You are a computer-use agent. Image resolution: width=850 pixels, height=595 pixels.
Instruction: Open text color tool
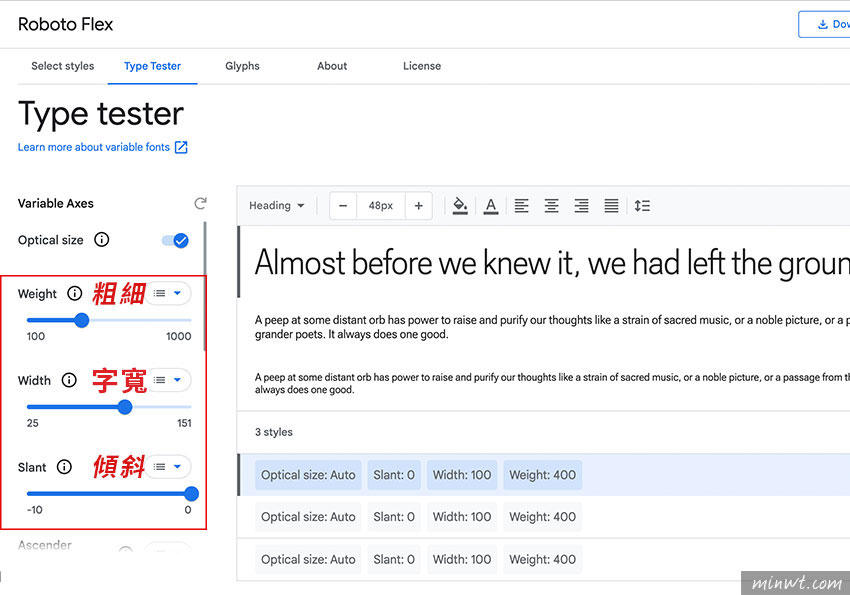click(491, 206)
